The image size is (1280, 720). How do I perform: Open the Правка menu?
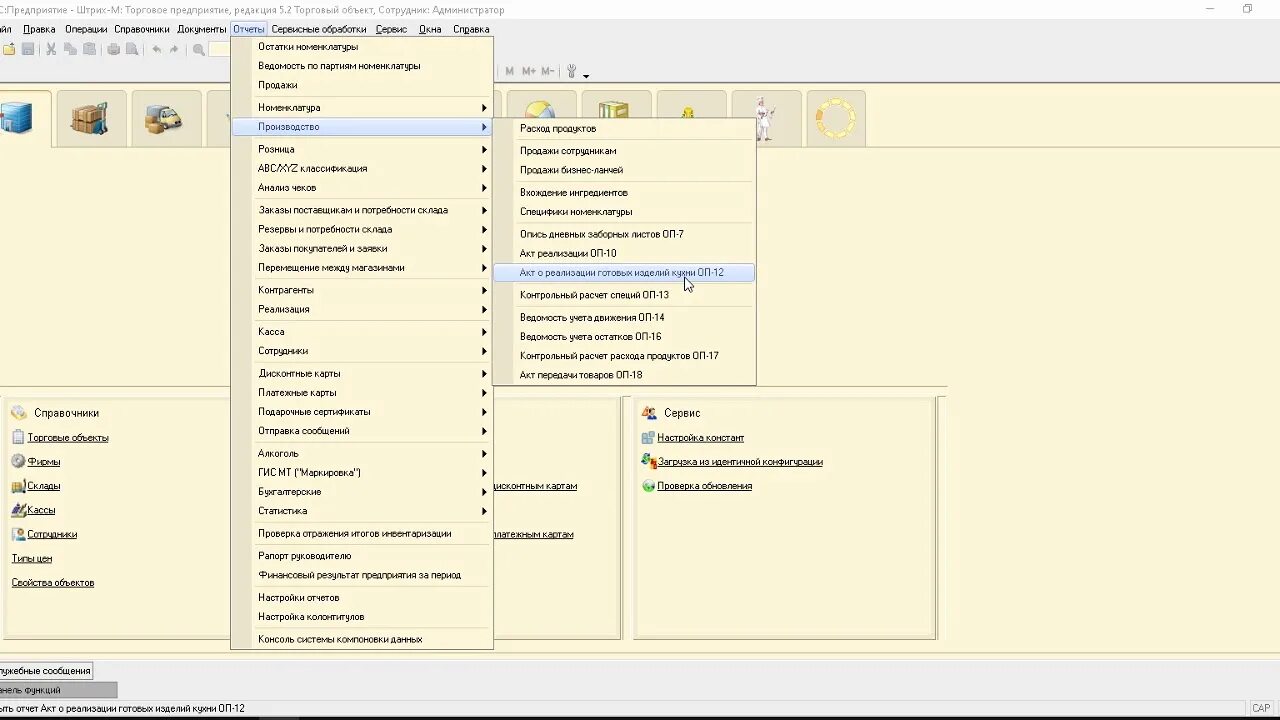click(39, 29)
